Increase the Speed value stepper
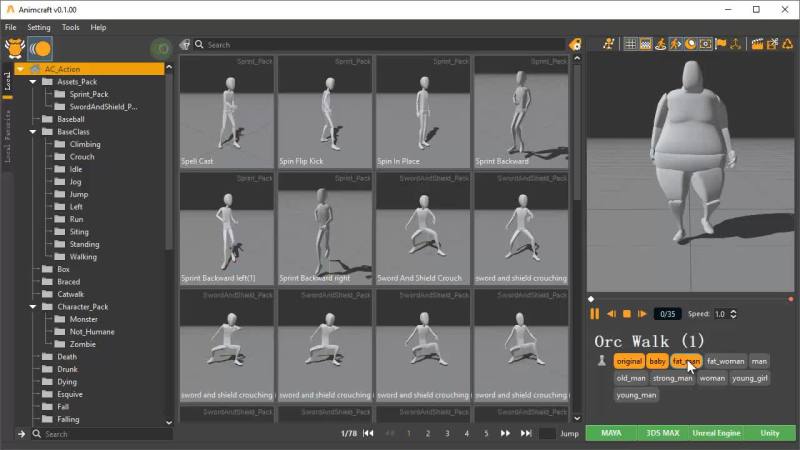The width and height of the screenshot is (800, 450). pos(734,311)
